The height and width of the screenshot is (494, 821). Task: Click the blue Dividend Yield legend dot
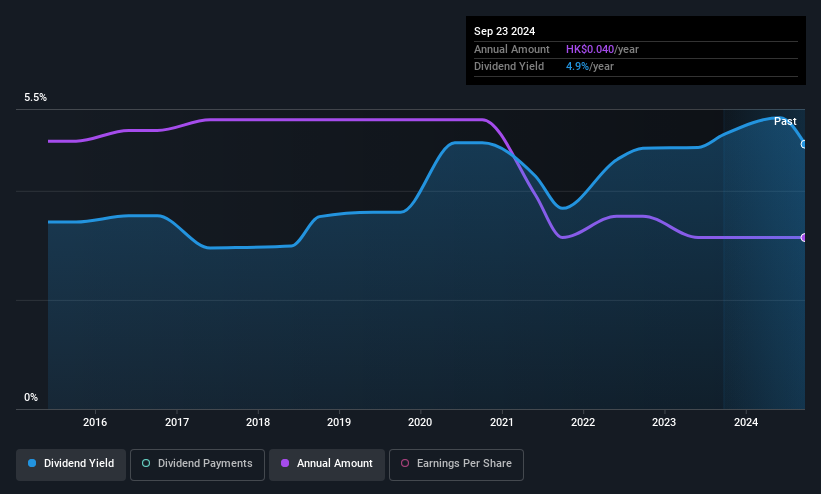click(32, 463)
